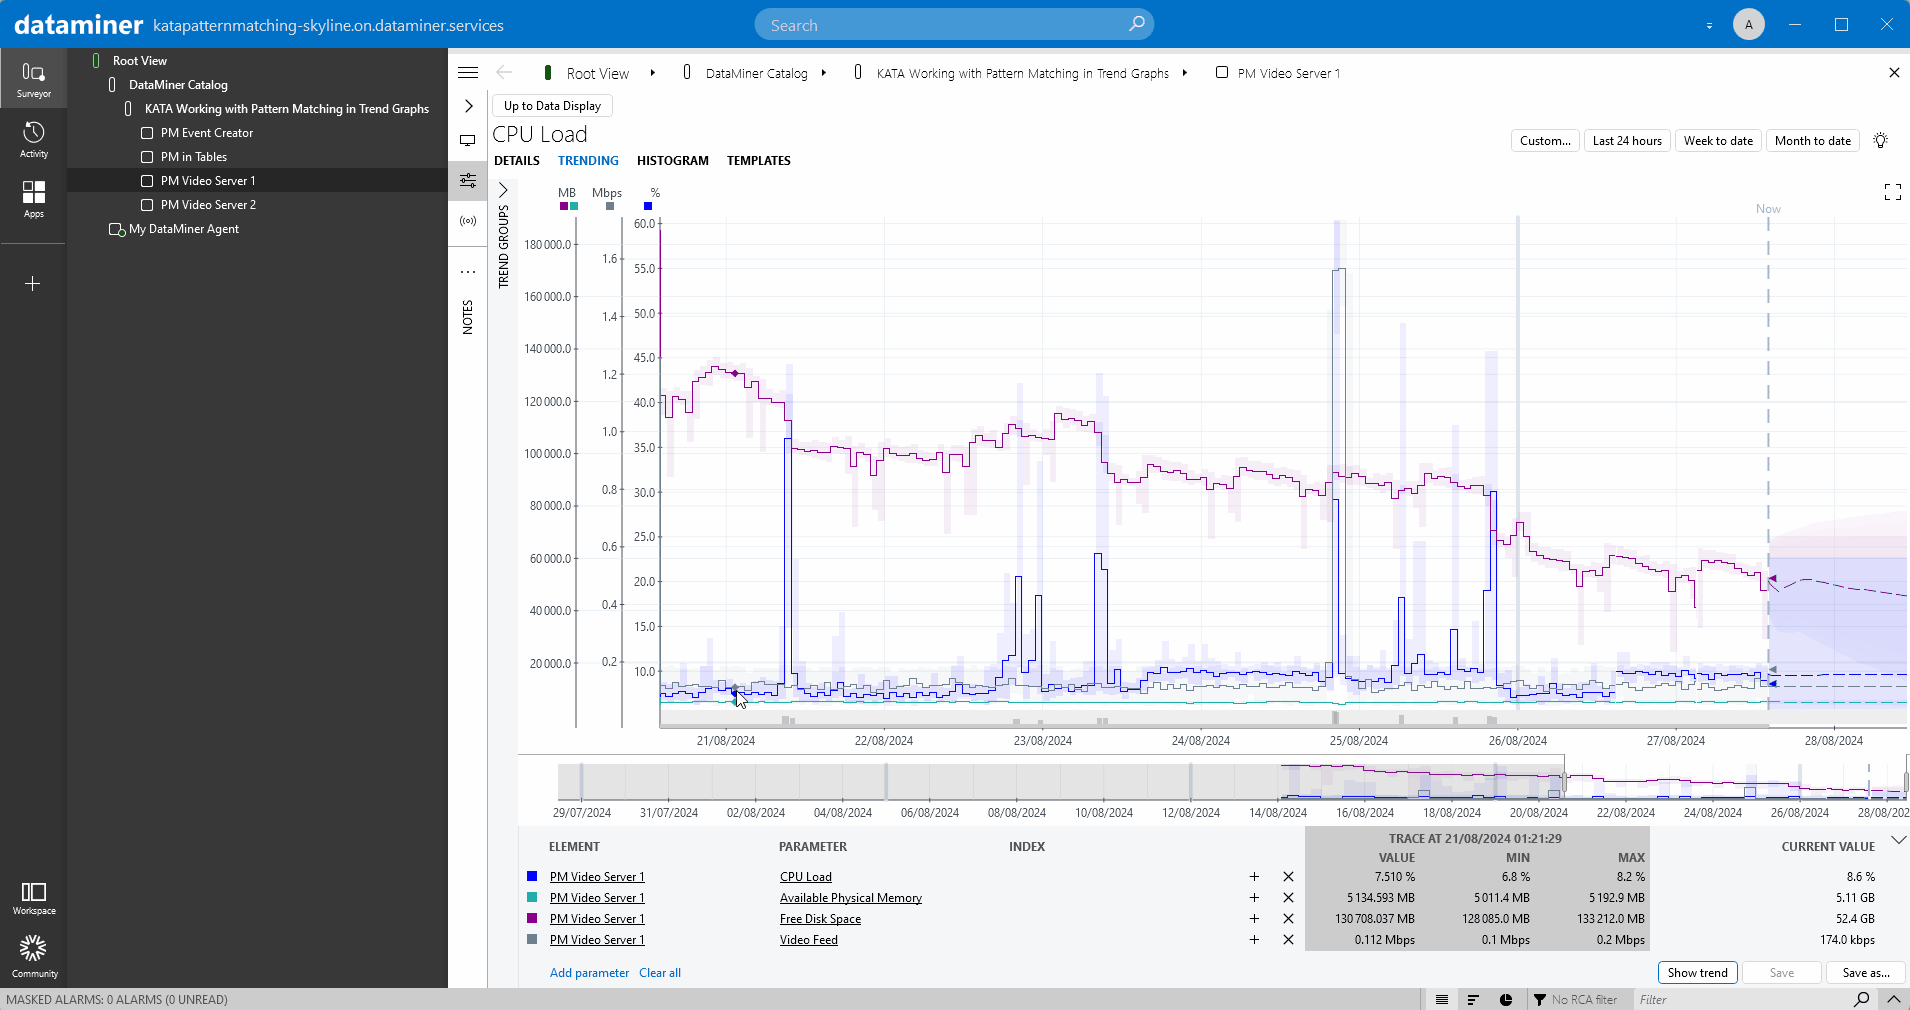
Task: Check the PM Video Server 1 checkbox
Action: click(x=146, y=180)
